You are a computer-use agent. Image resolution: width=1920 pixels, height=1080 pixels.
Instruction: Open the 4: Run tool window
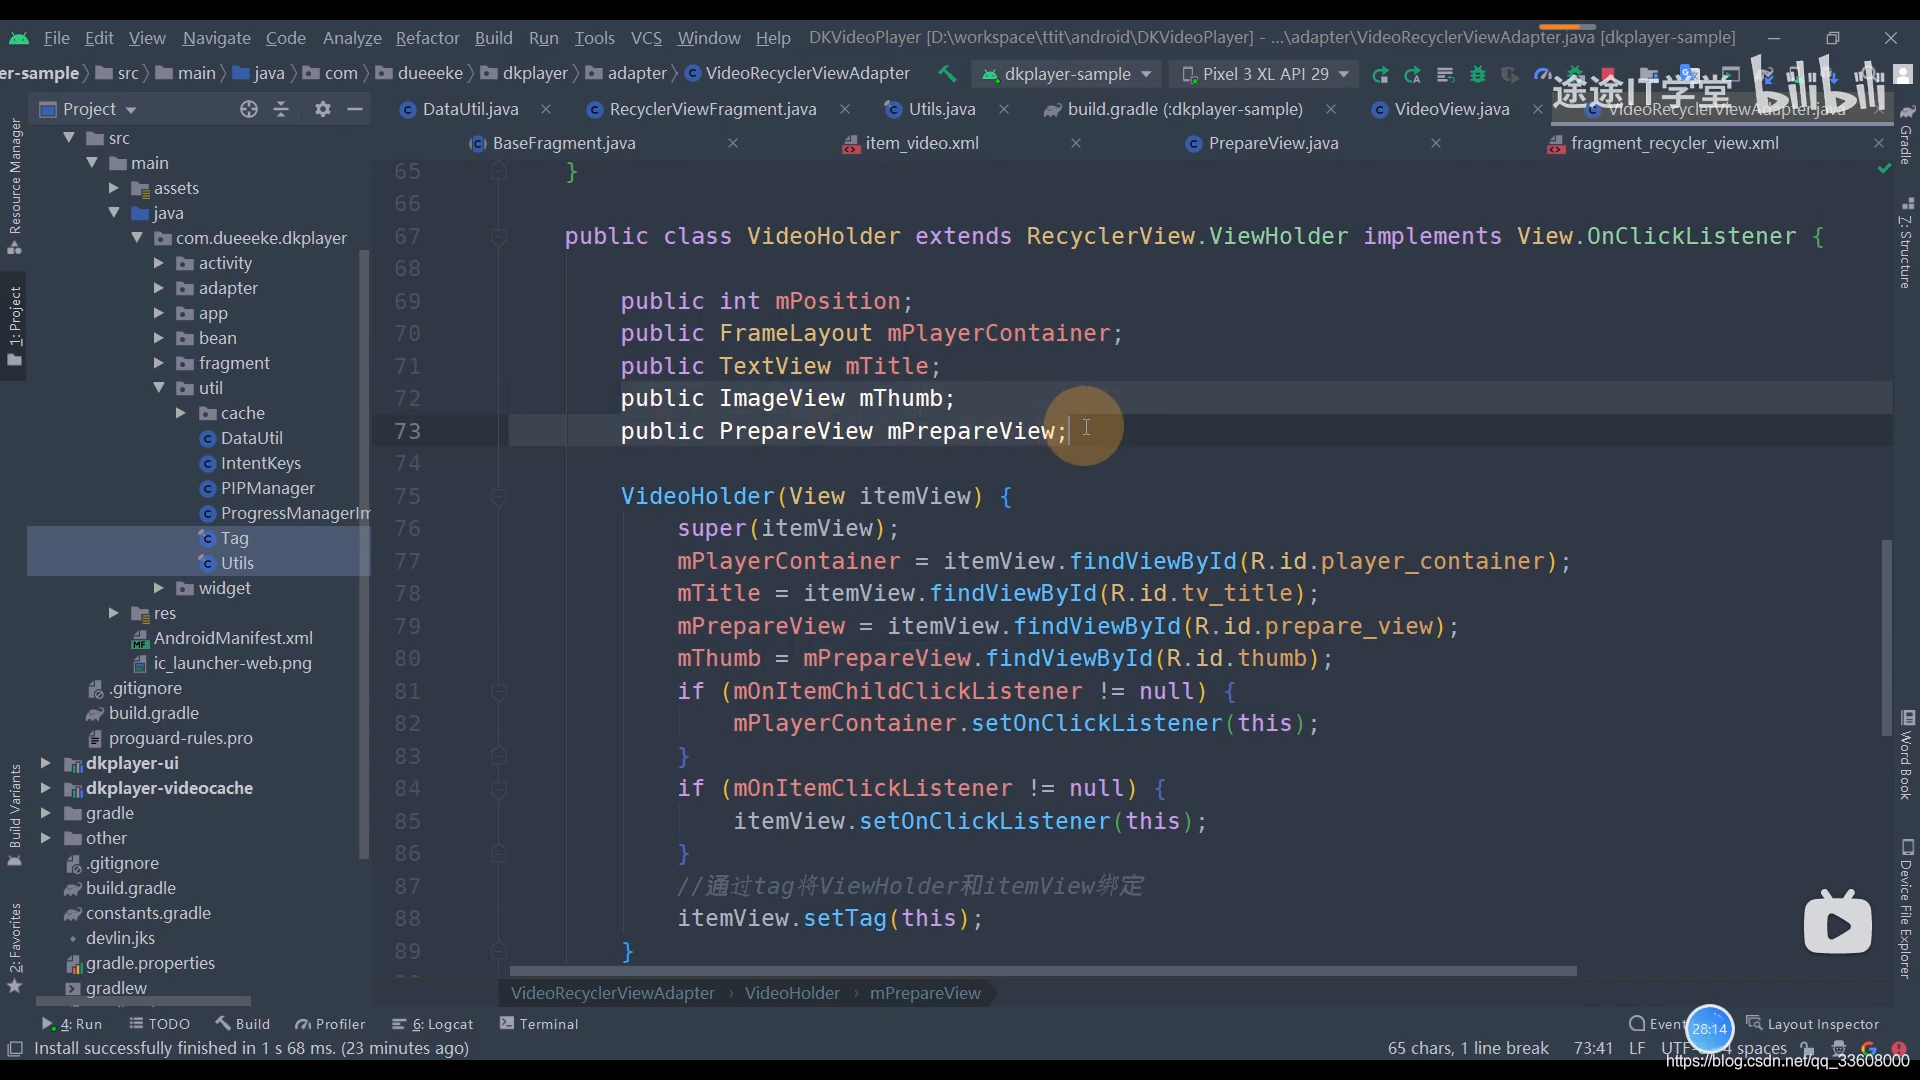click(72, 1024)
